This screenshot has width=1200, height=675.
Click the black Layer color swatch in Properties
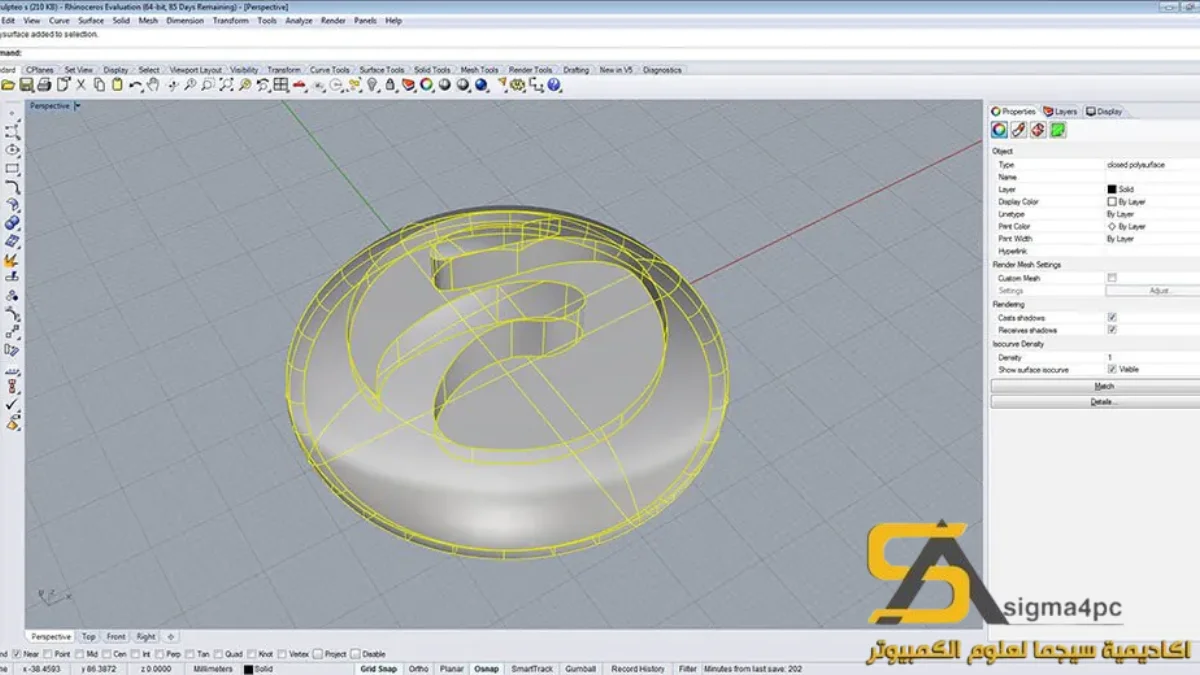tap(1112, 189)
